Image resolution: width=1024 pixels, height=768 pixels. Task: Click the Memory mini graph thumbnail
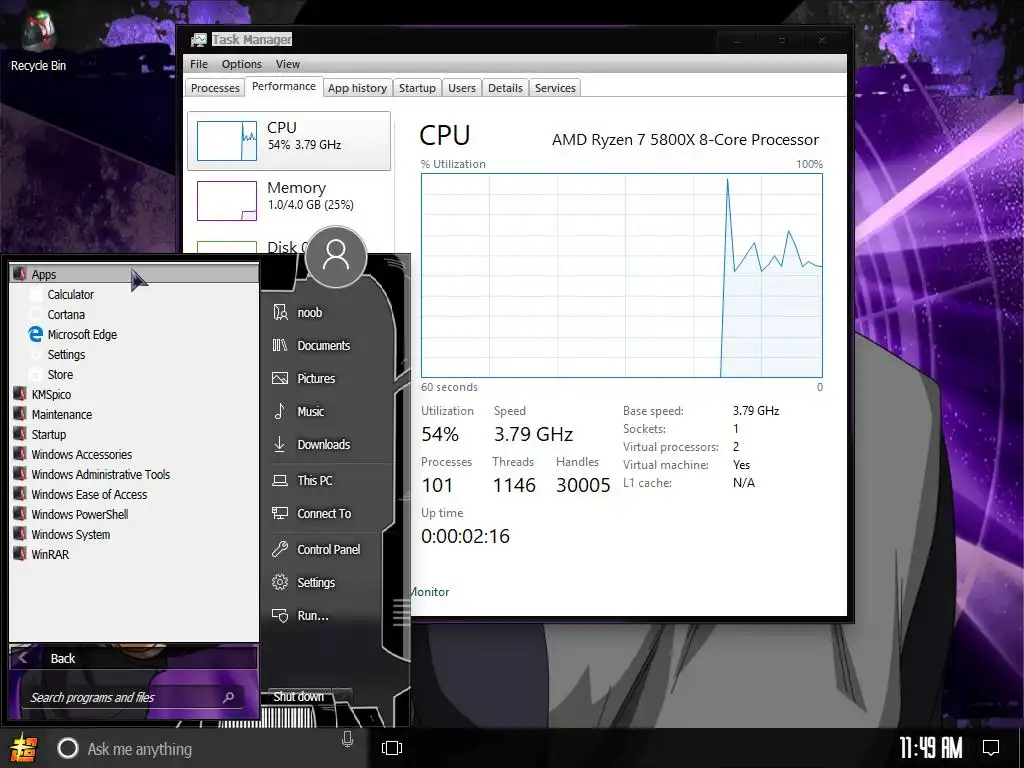click(227, 200)
